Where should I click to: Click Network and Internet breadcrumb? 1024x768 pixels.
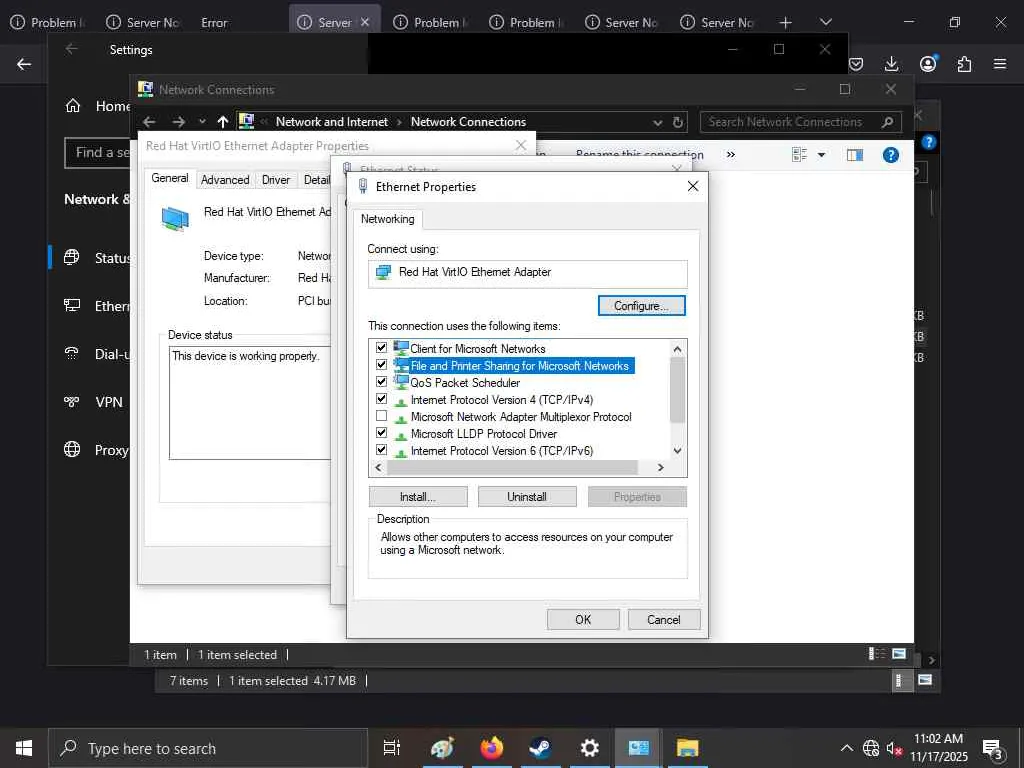tap(332, 122)
